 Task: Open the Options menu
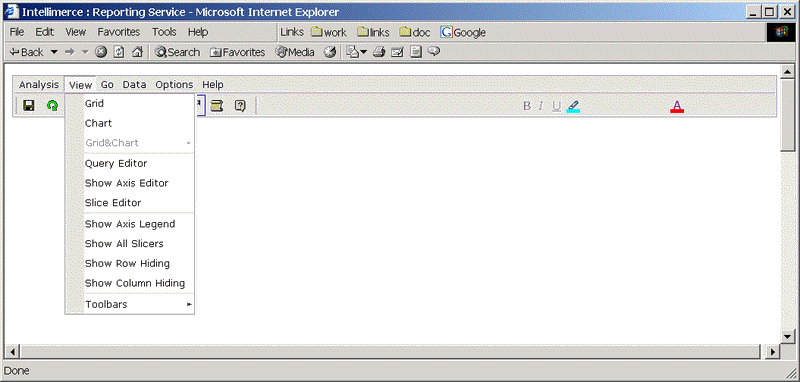coord(174,85)
